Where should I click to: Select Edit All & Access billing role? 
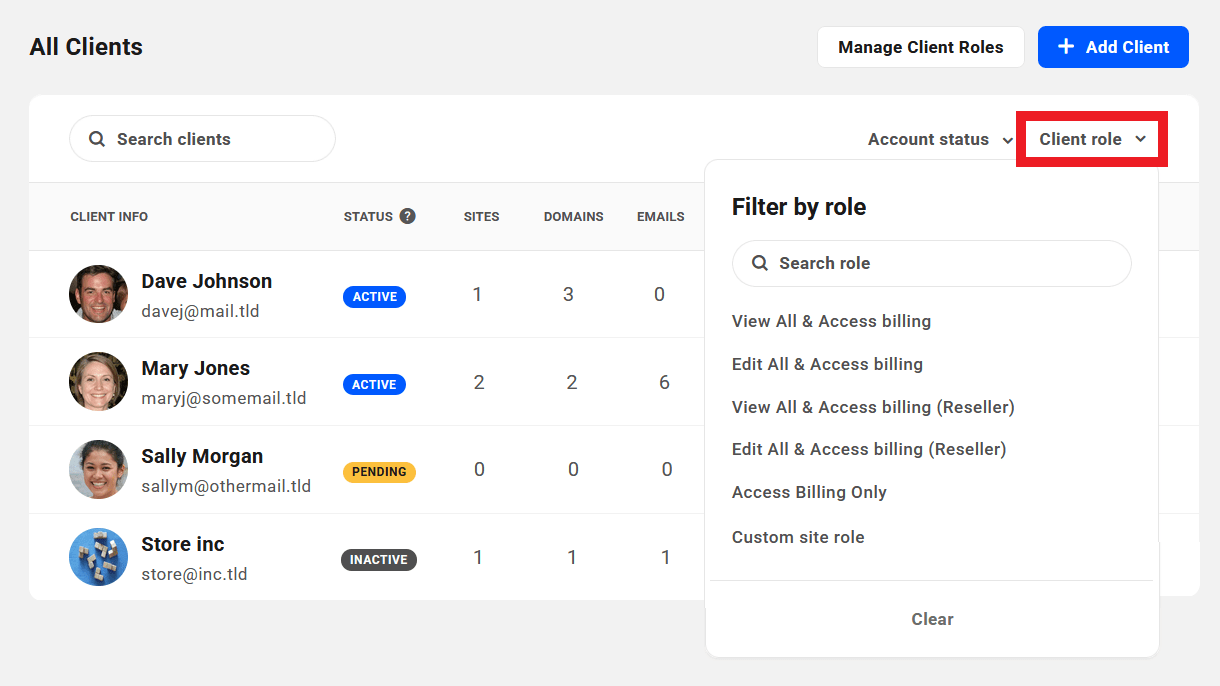(827, 364)
